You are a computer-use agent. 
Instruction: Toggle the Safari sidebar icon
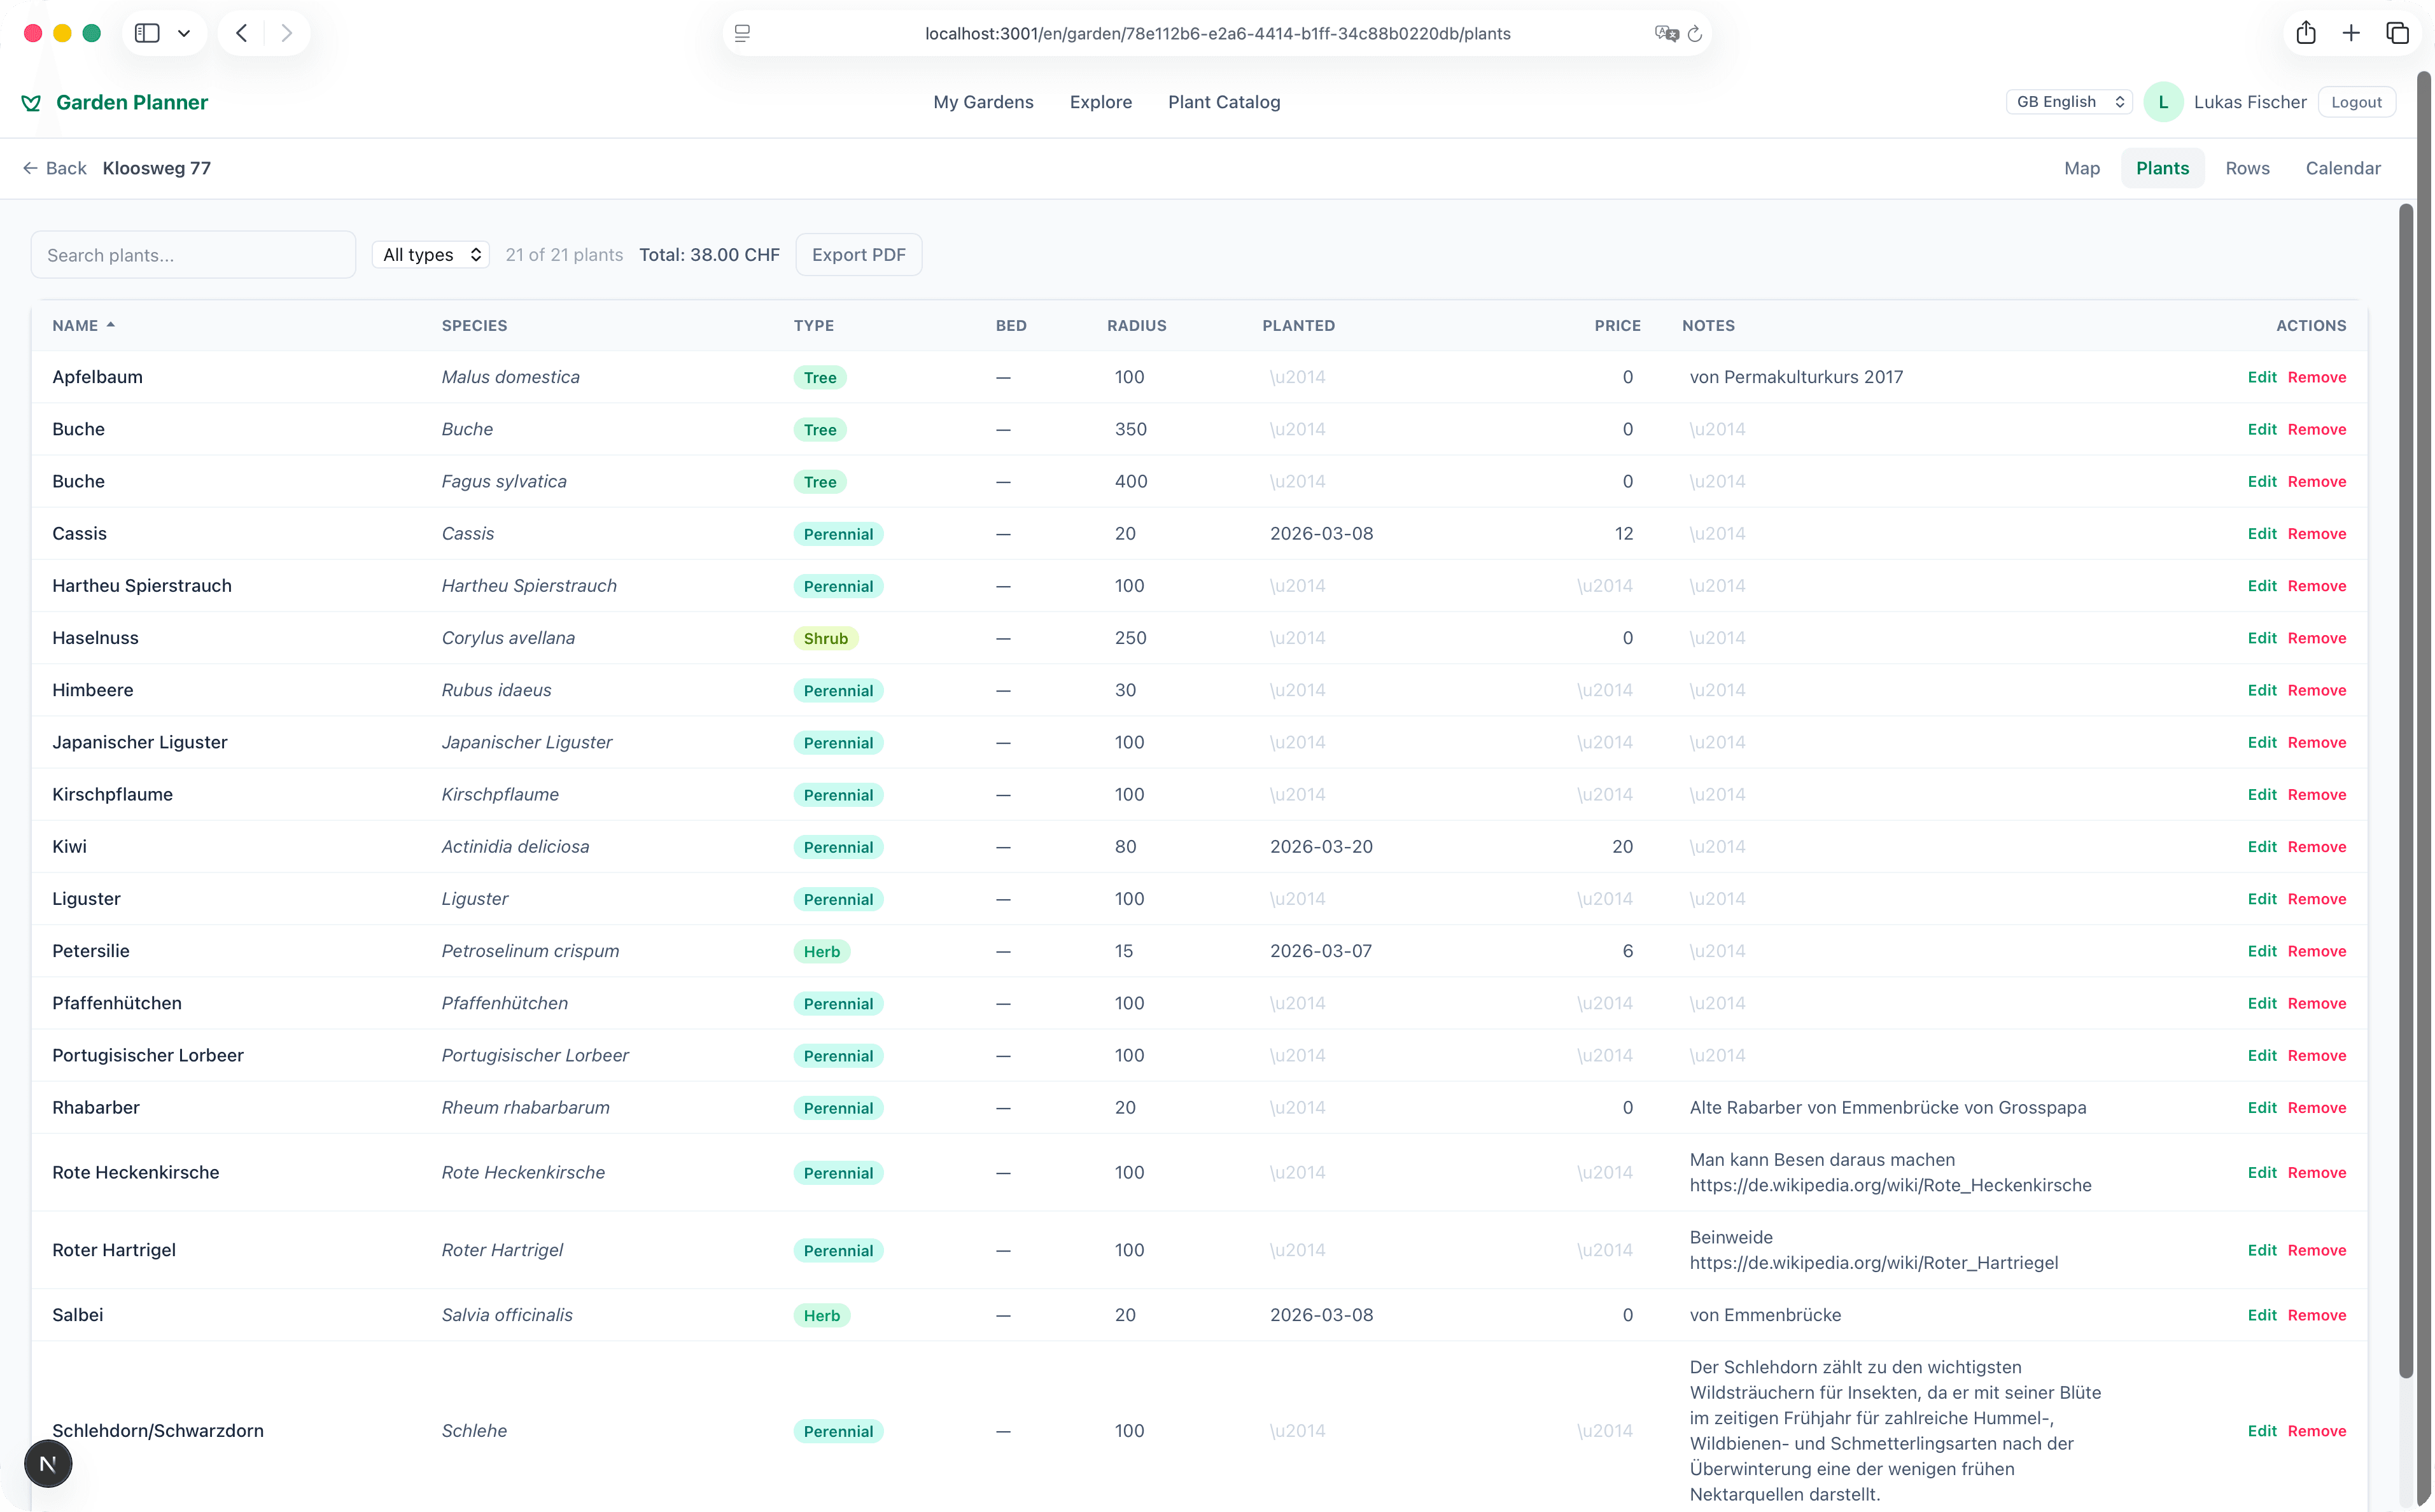coord(147,33)
